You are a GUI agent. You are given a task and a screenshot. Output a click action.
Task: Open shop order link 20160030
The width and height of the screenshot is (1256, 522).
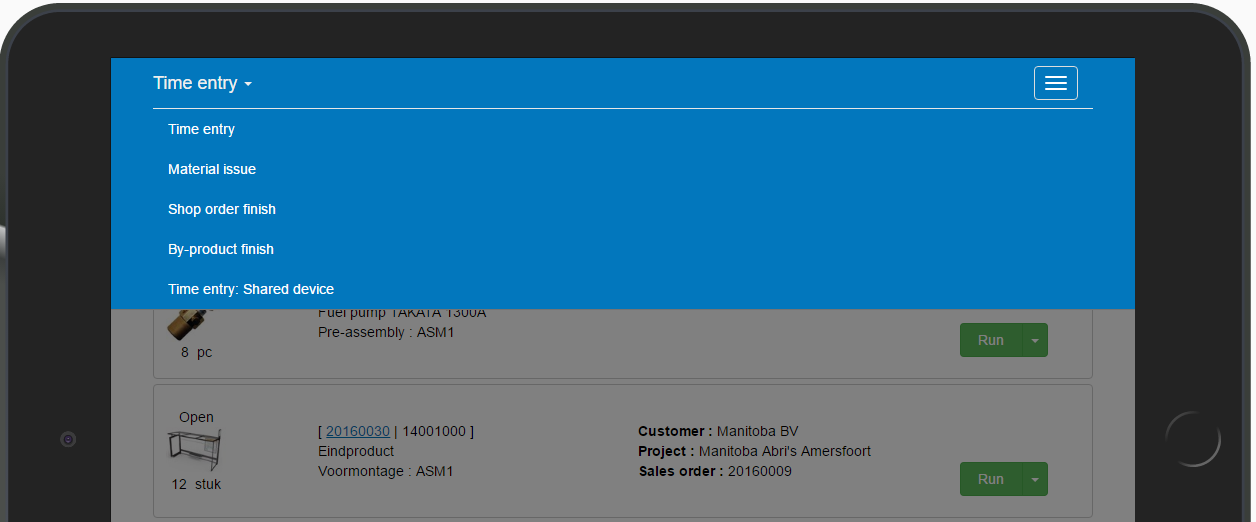[x=357, y=431]
